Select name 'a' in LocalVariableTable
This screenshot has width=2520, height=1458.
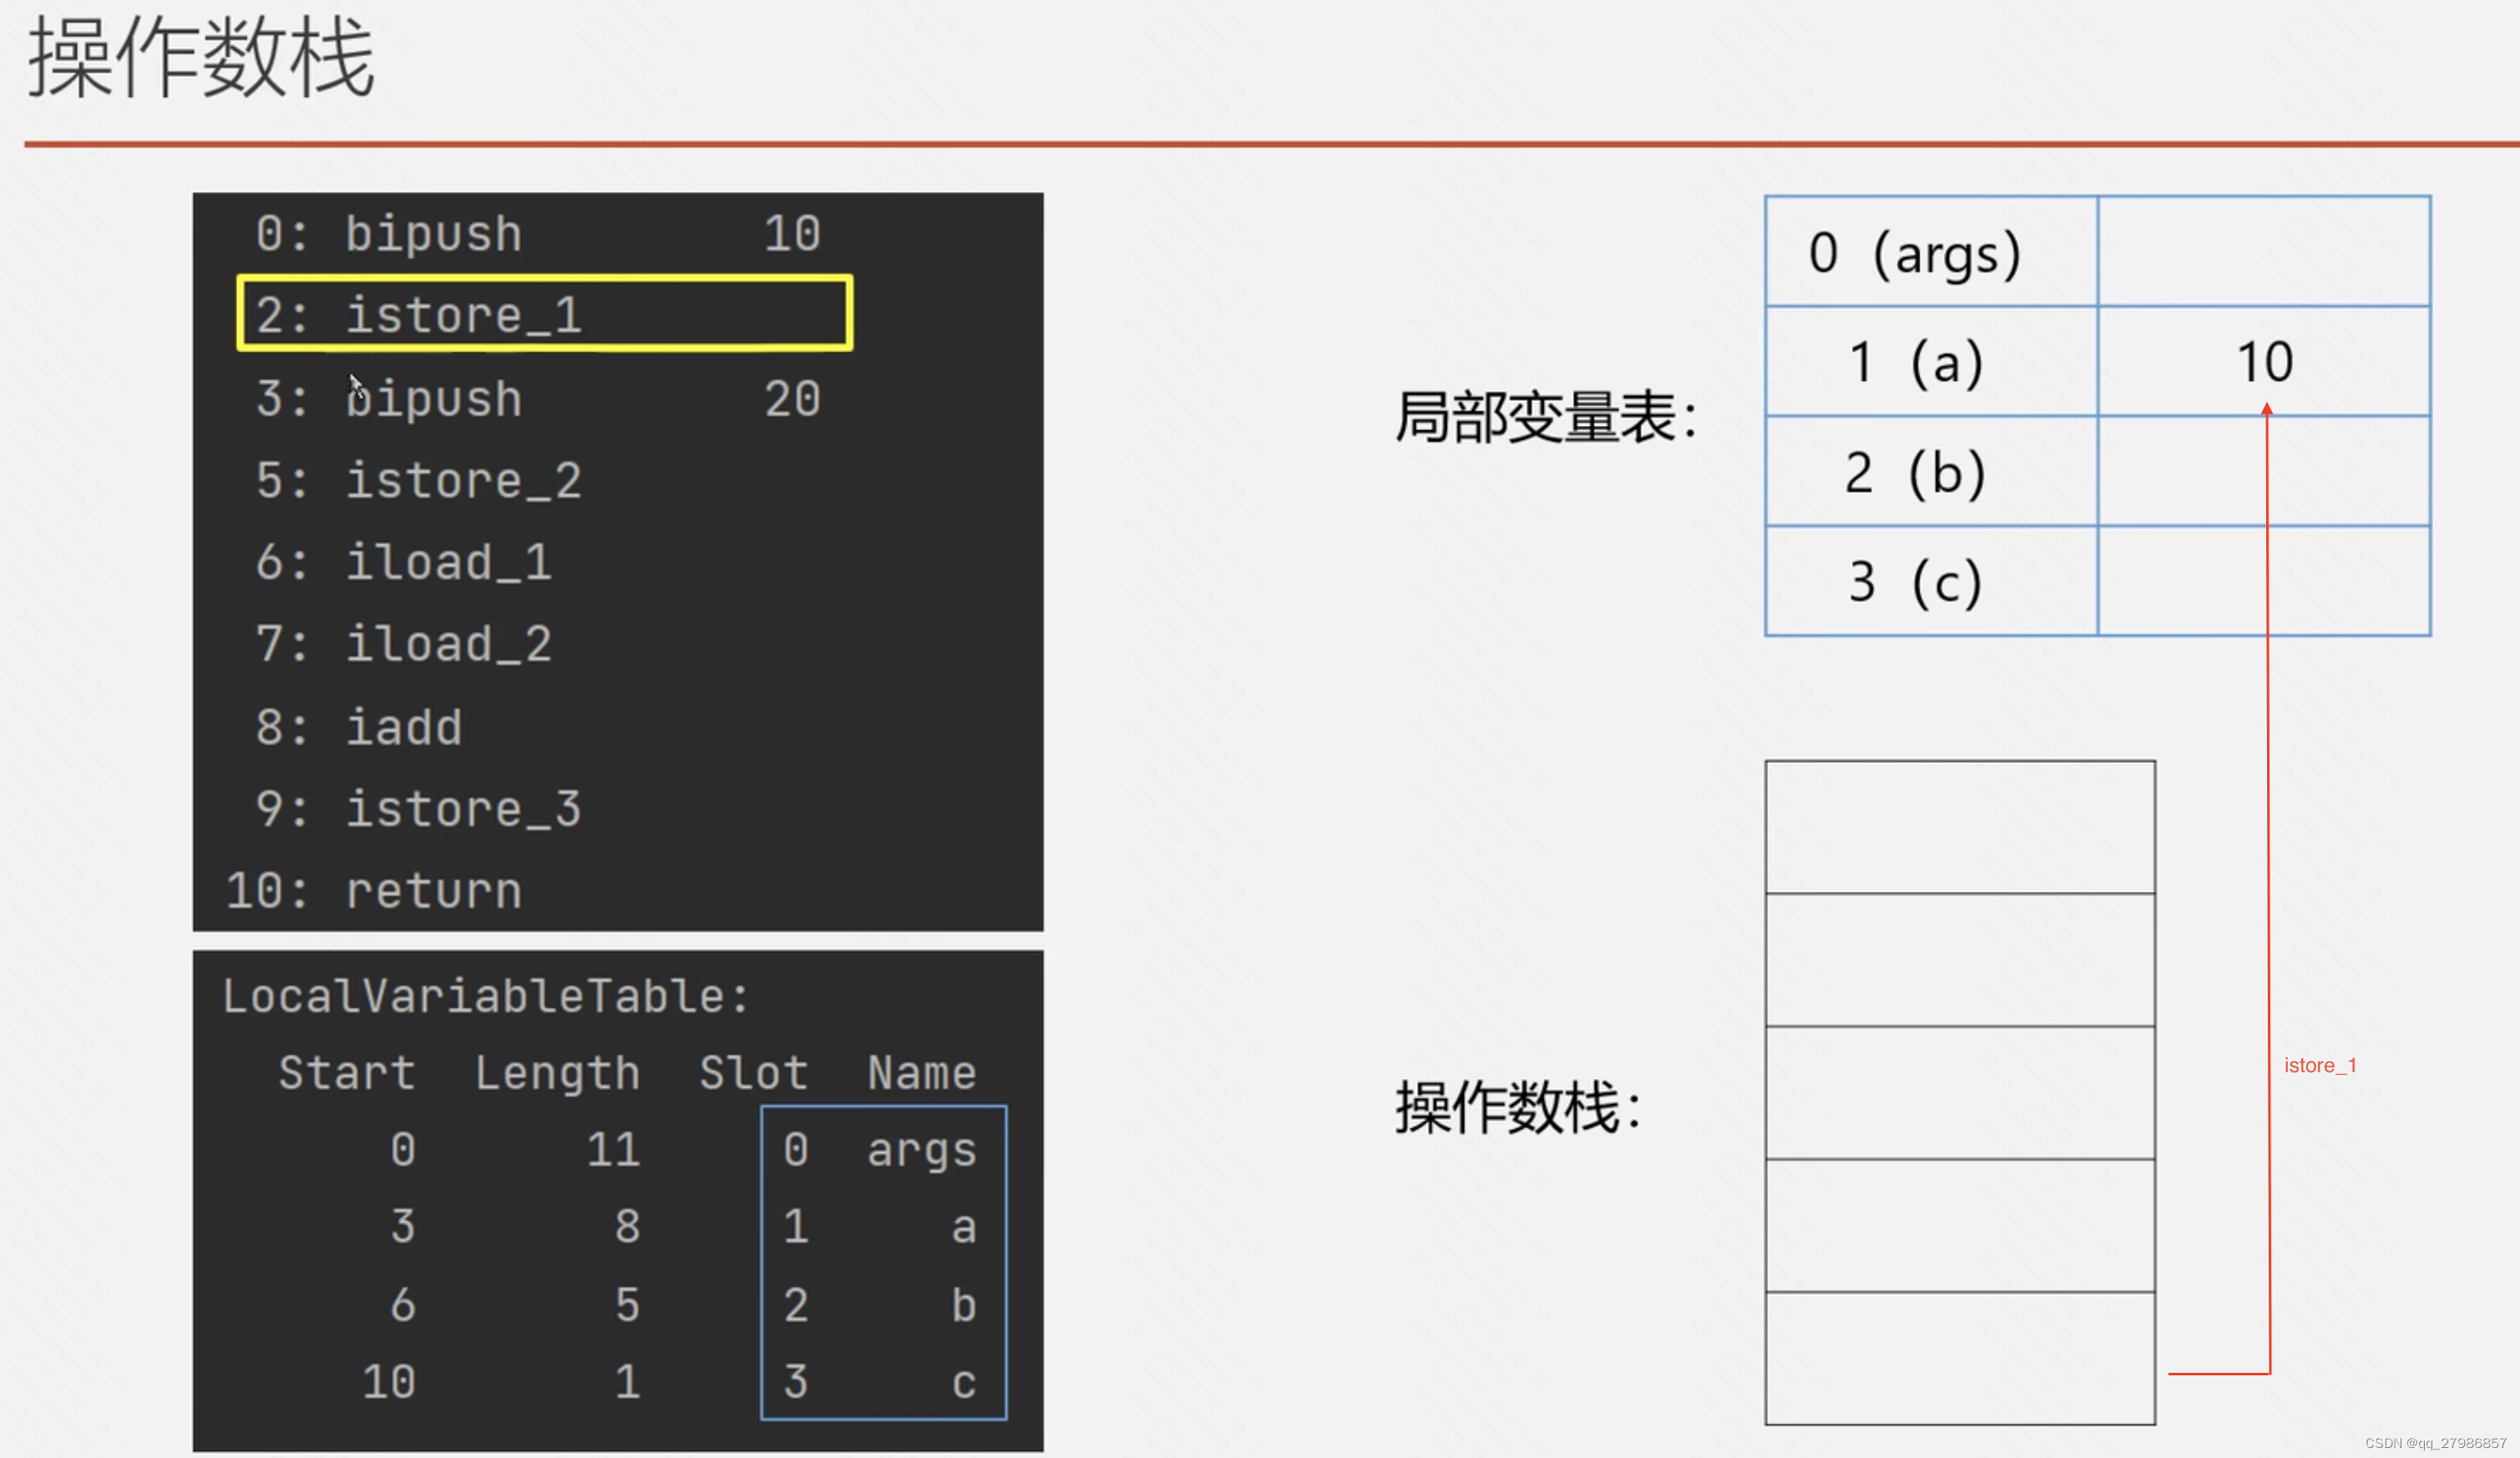coord(964,1228)
